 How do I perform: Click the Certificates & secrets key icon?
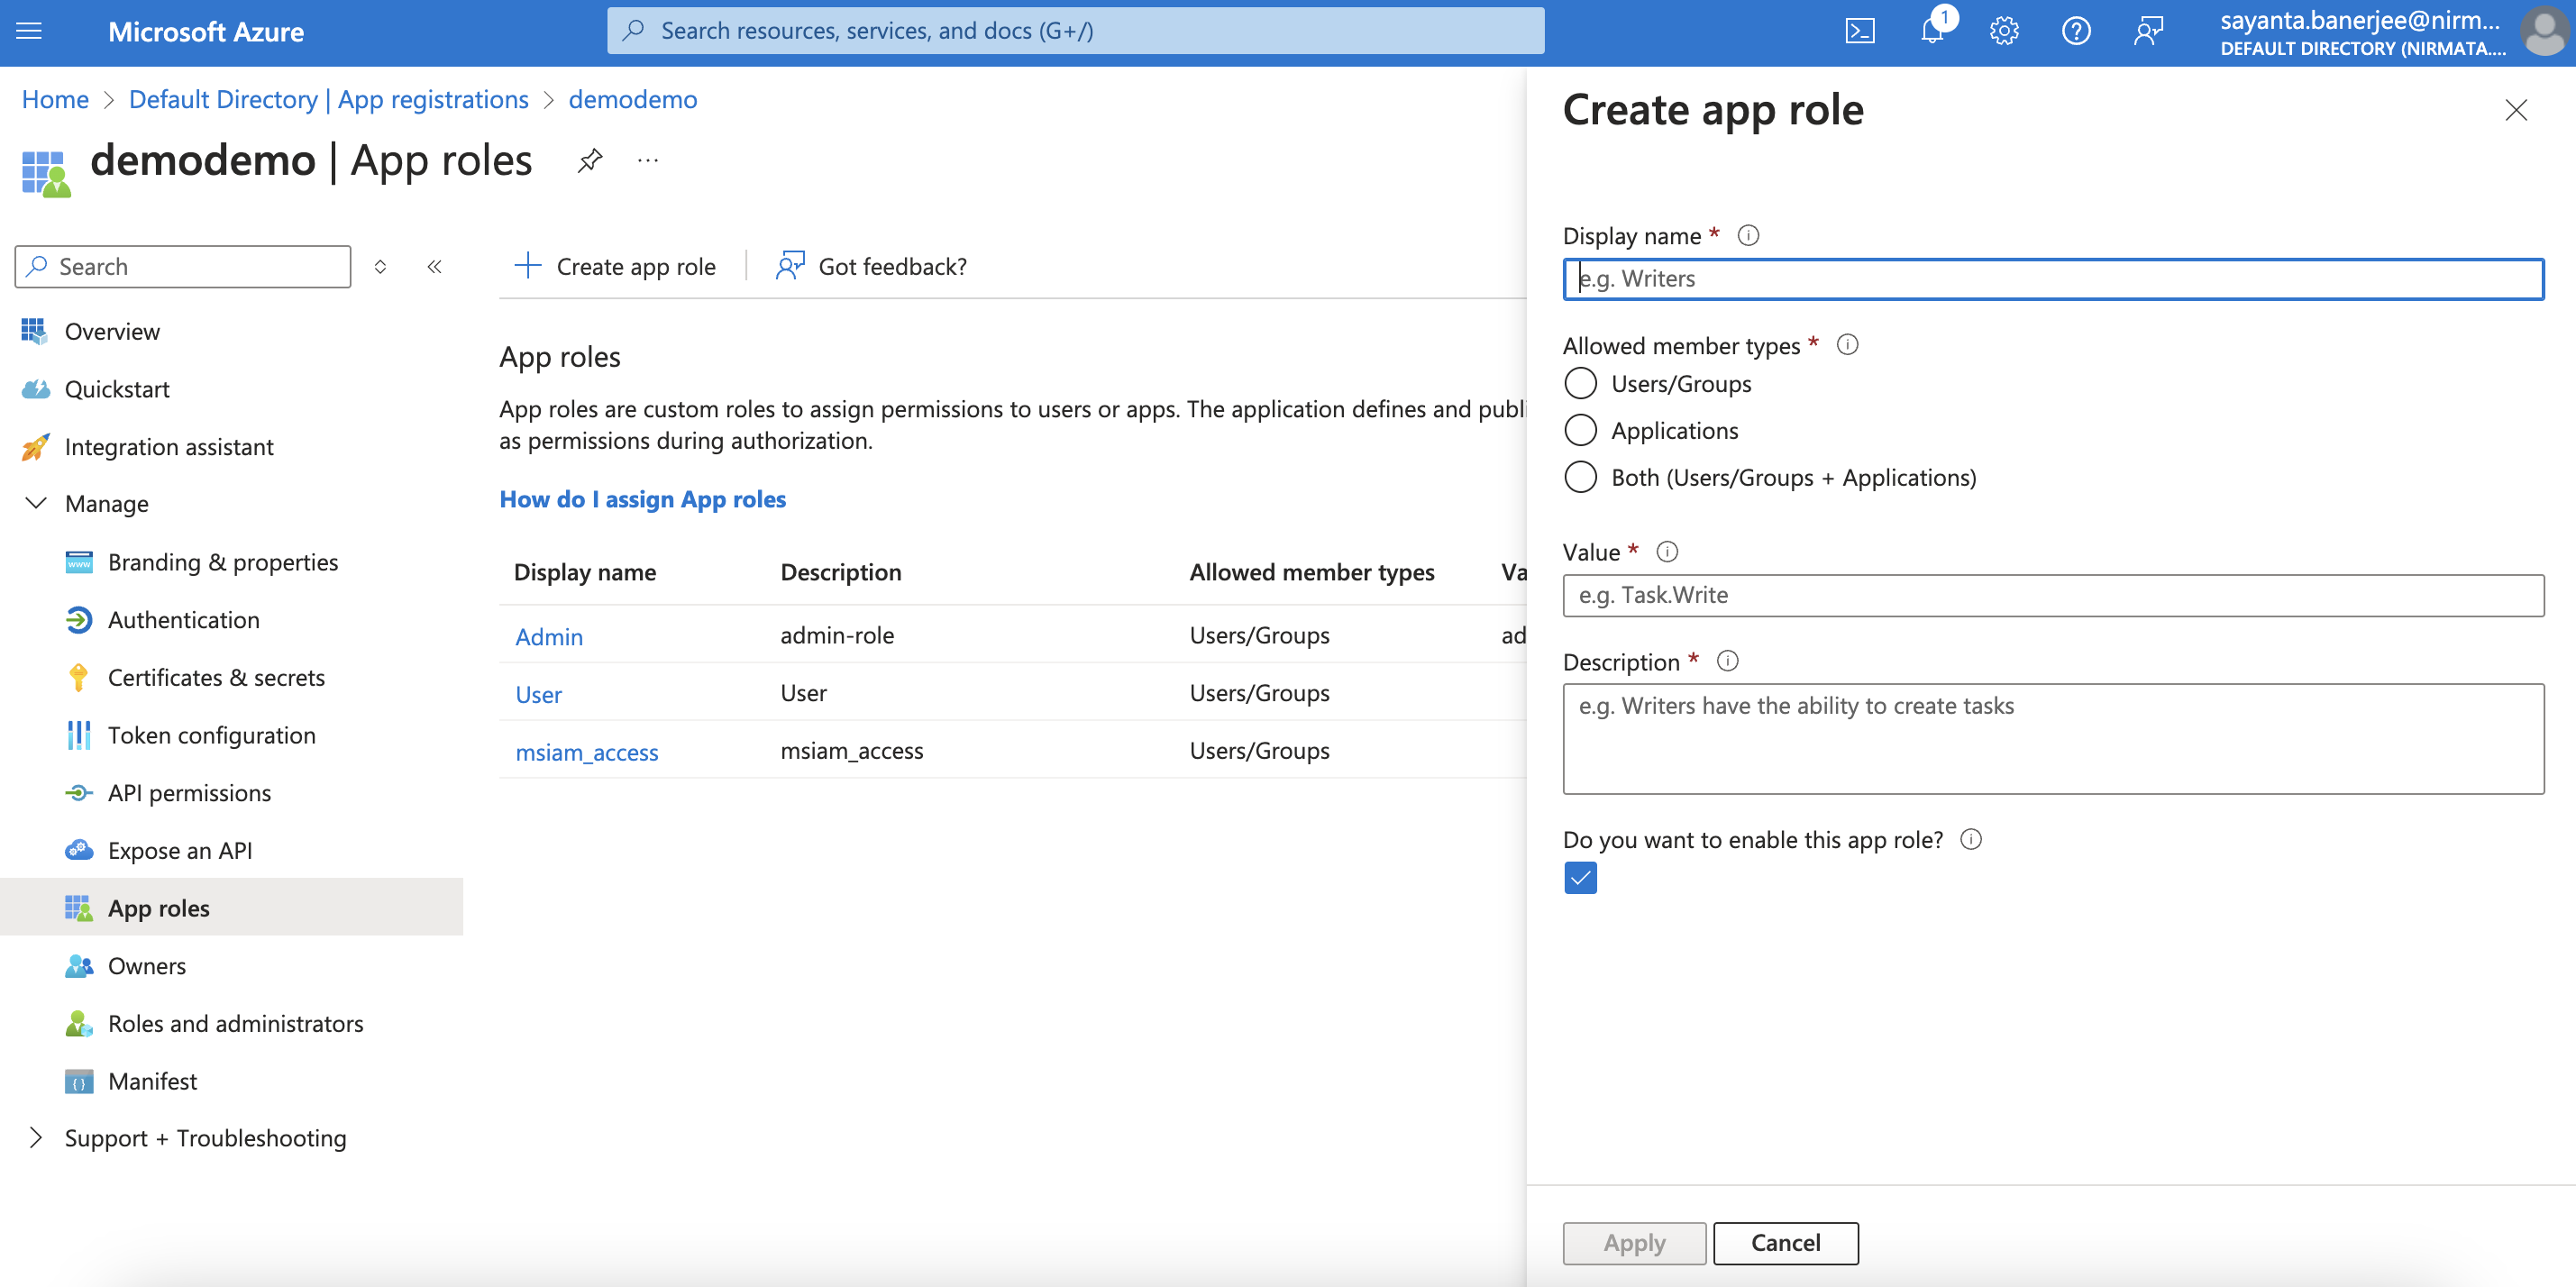point(79,677)
